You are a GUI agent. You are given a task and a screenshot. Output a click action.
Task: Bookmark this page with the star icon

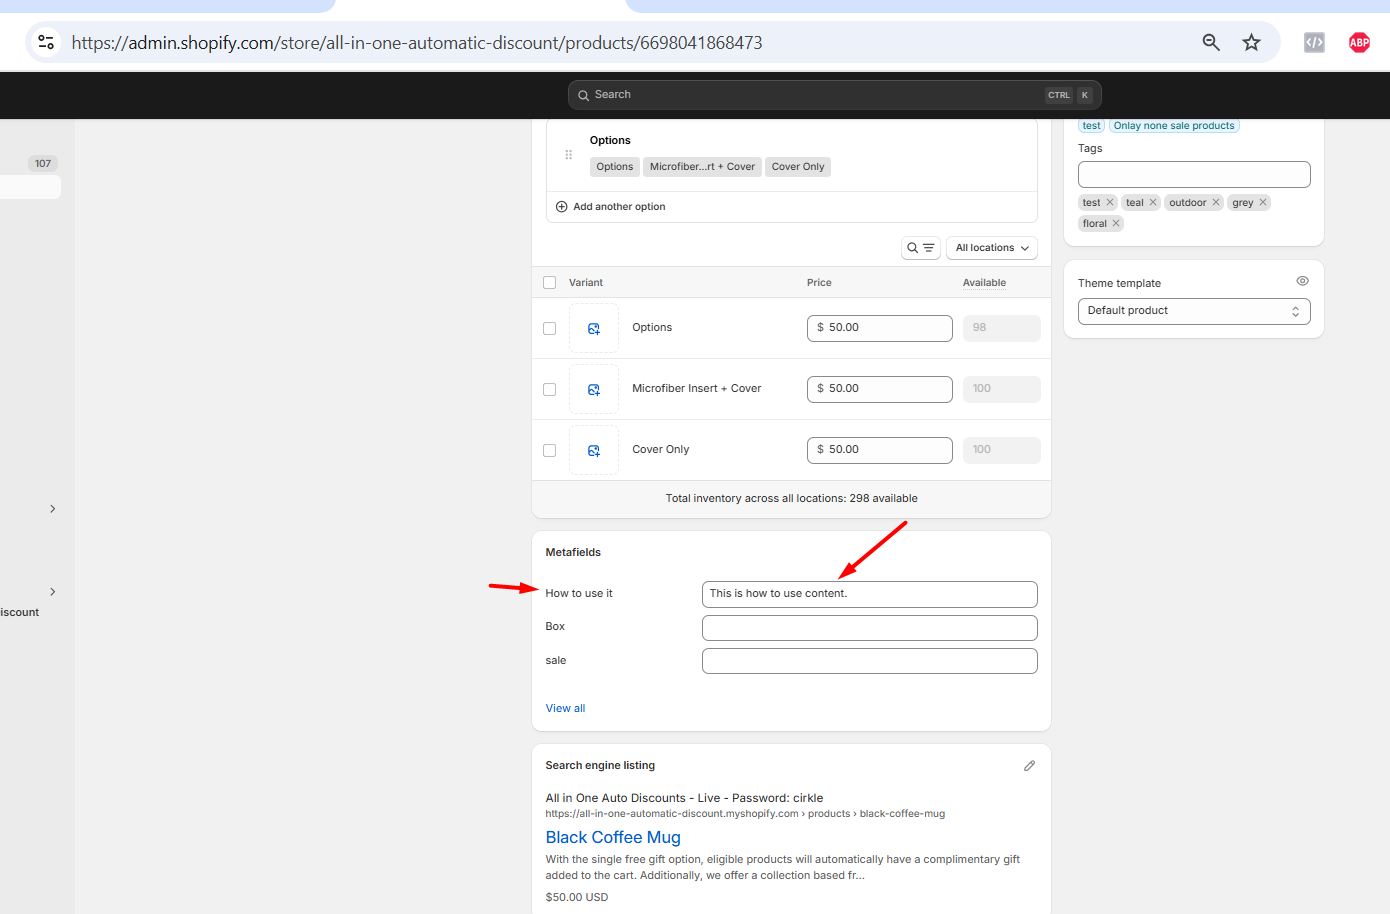click(x=1251, y=42)
